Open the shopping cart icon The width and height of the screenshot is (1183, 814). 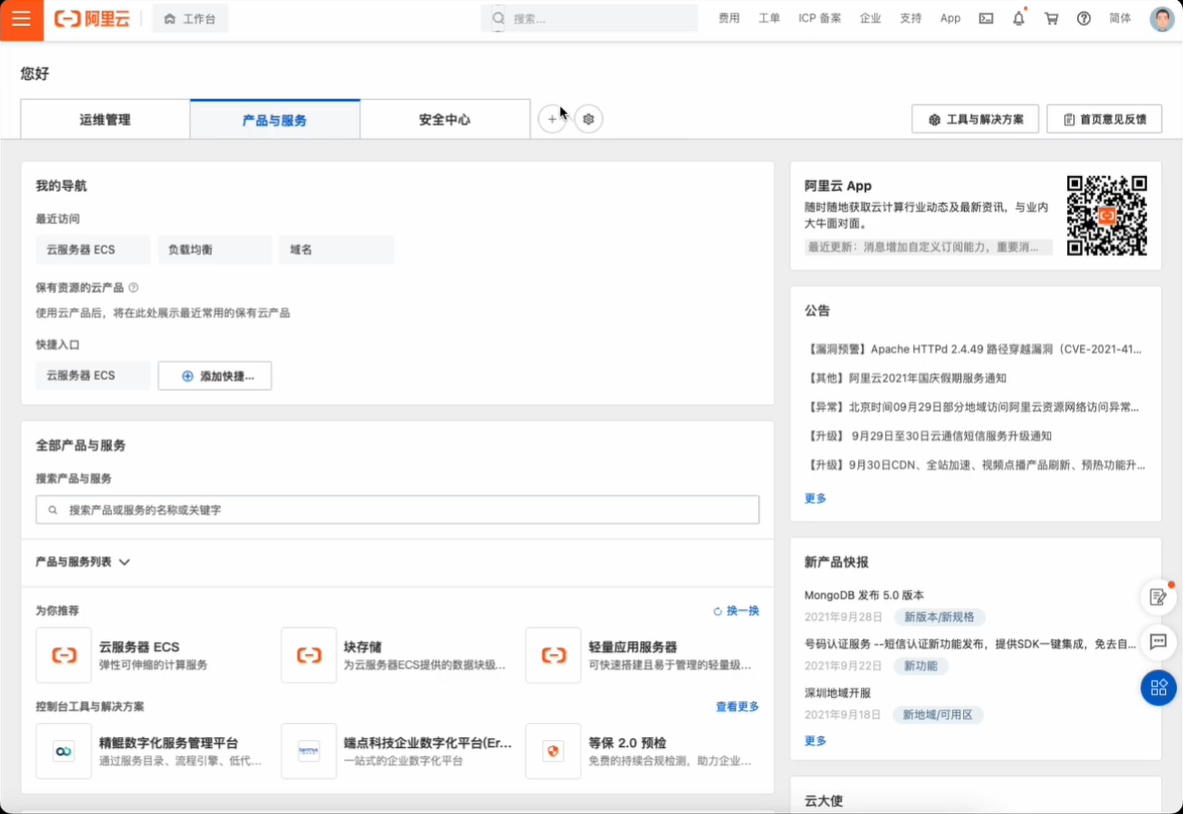pos(1051,19)
